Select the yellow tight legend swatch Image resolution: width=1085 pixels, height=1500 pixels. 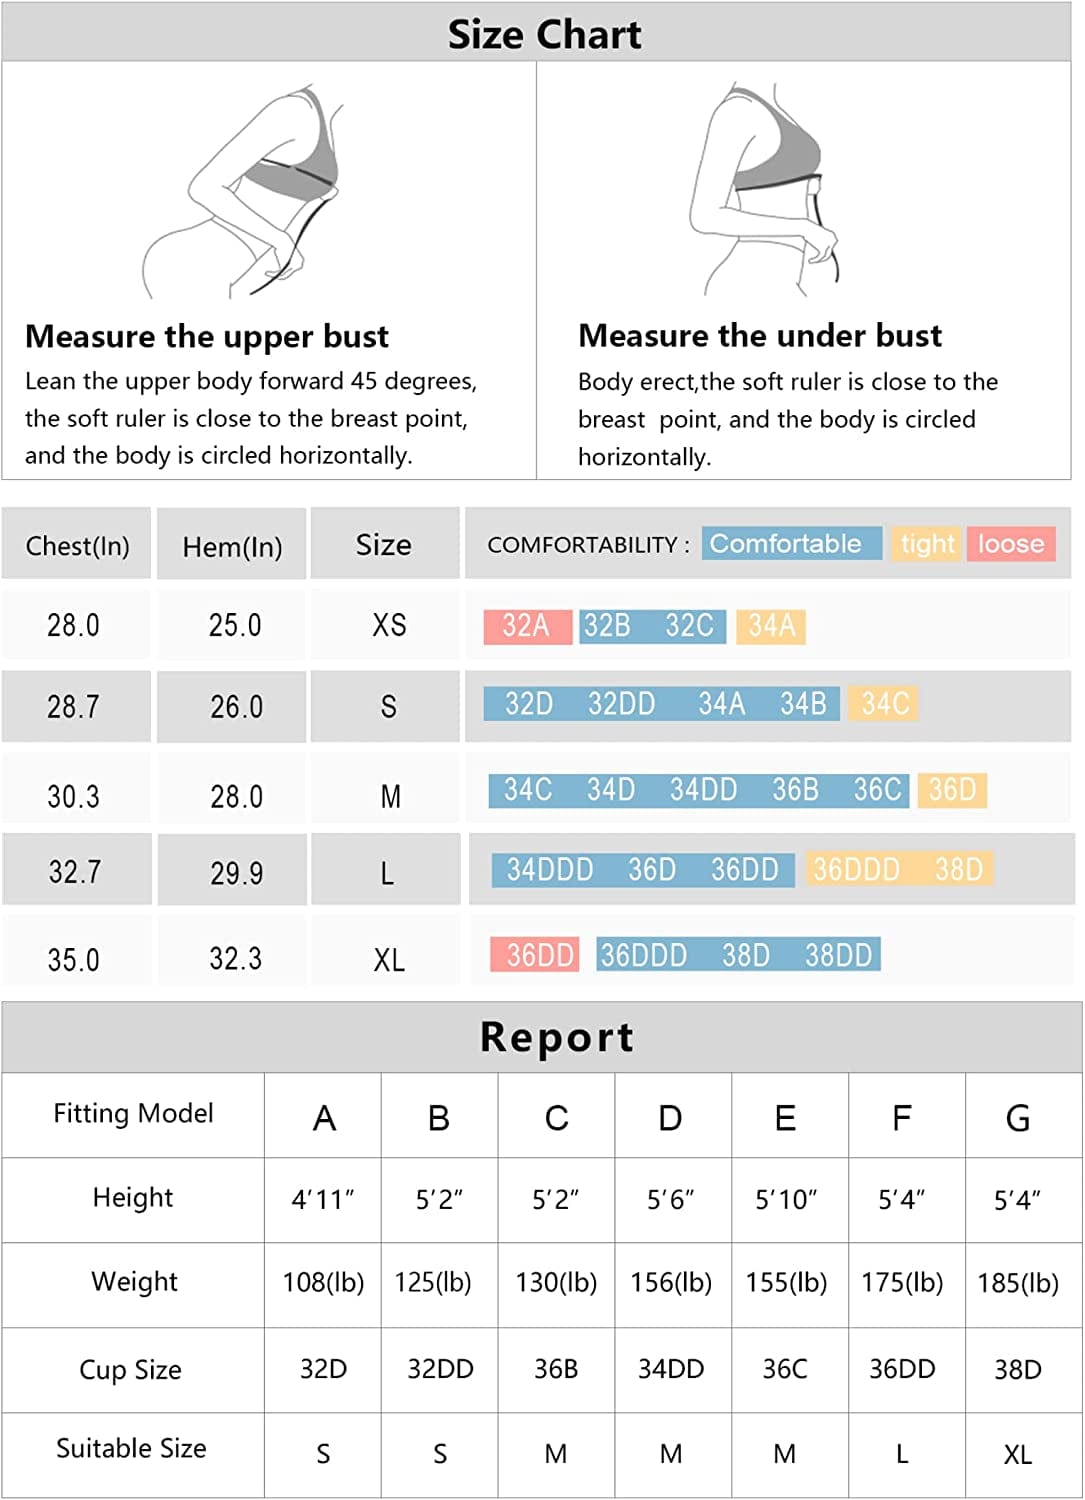(x=927, y=544)
